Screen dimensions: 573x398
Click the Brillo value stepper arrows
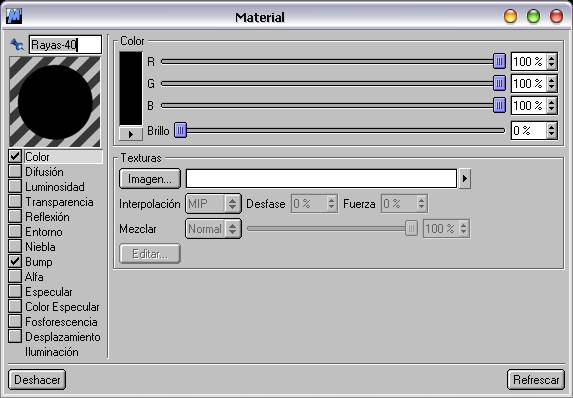coord(551,130)
